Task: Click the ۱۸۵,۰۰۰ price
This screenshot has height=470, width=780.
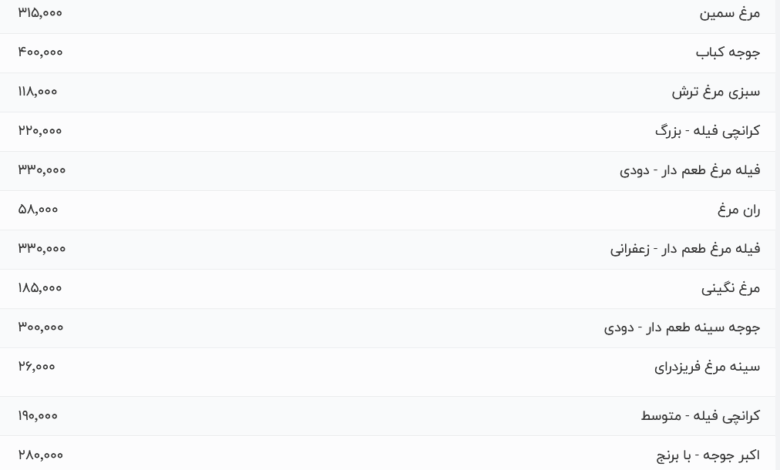Action: (x=40, y=288)
